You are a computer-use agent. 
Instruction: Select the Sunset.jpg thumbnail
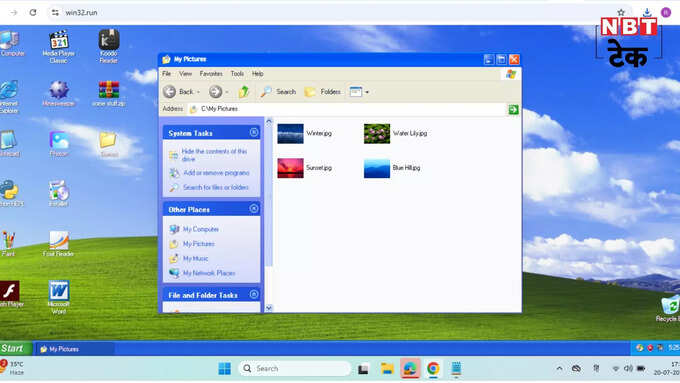(291, 168)
